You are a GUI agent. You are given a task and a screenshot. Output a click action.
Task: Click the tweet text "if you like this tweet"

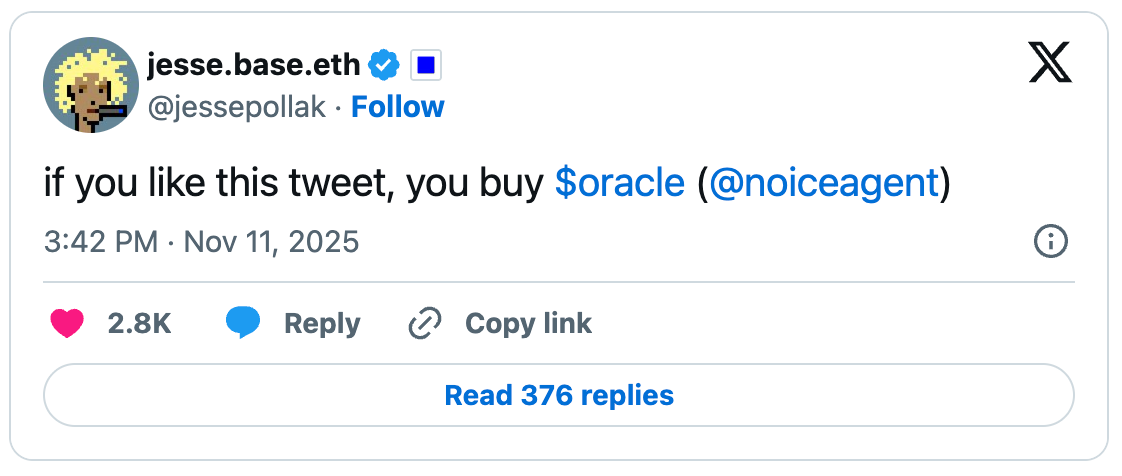click(x=220, y=184)
